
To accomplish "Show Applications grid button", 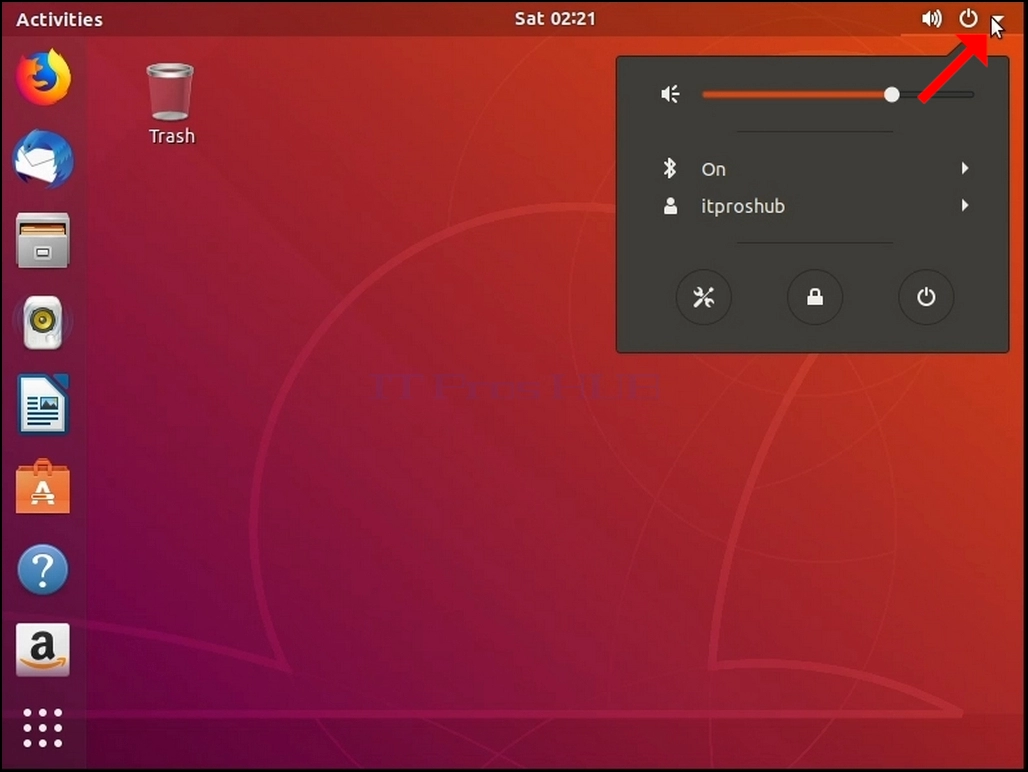I will [43, 728].
